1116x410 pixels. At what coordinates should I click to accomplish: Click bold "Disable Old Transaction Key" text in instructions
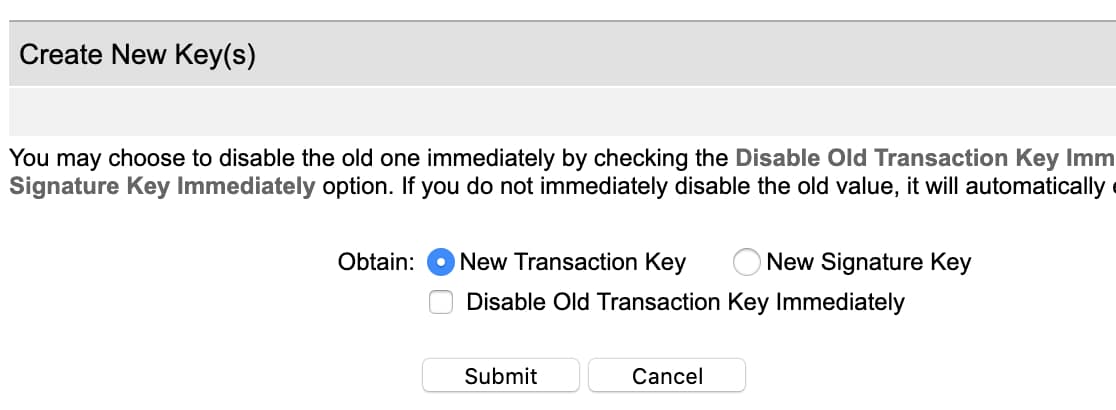895,158
